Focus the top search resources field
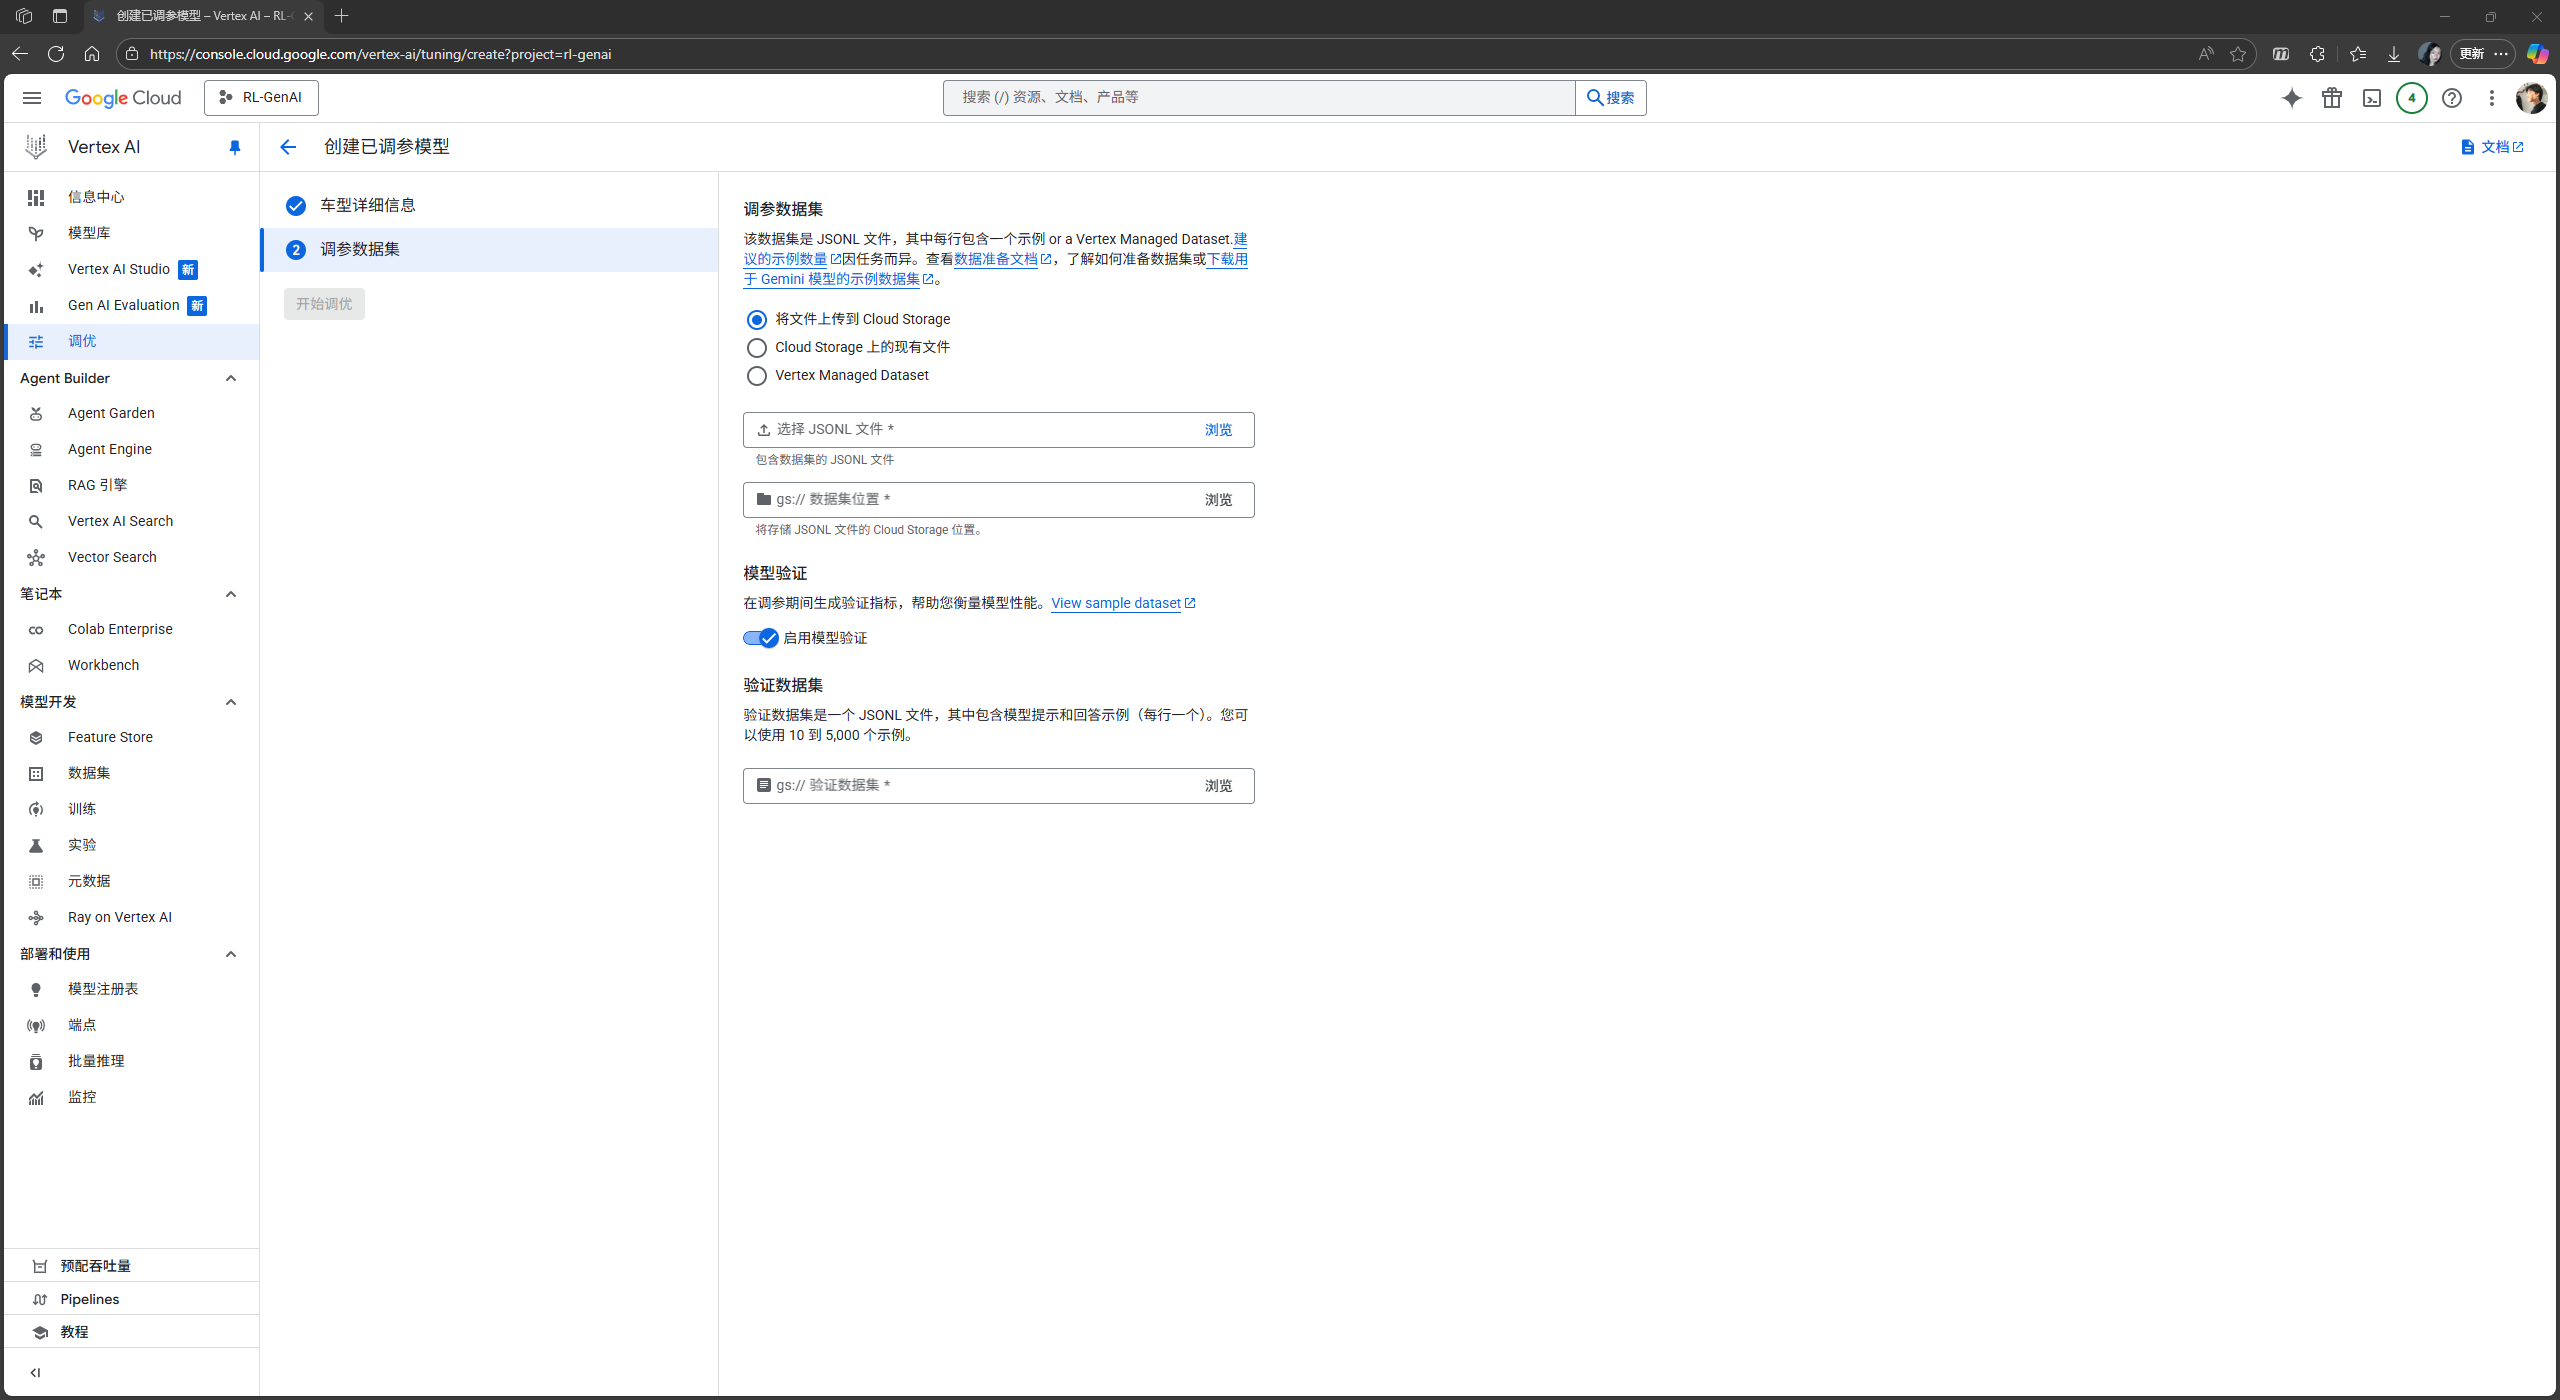 [x=1258, y=97]
